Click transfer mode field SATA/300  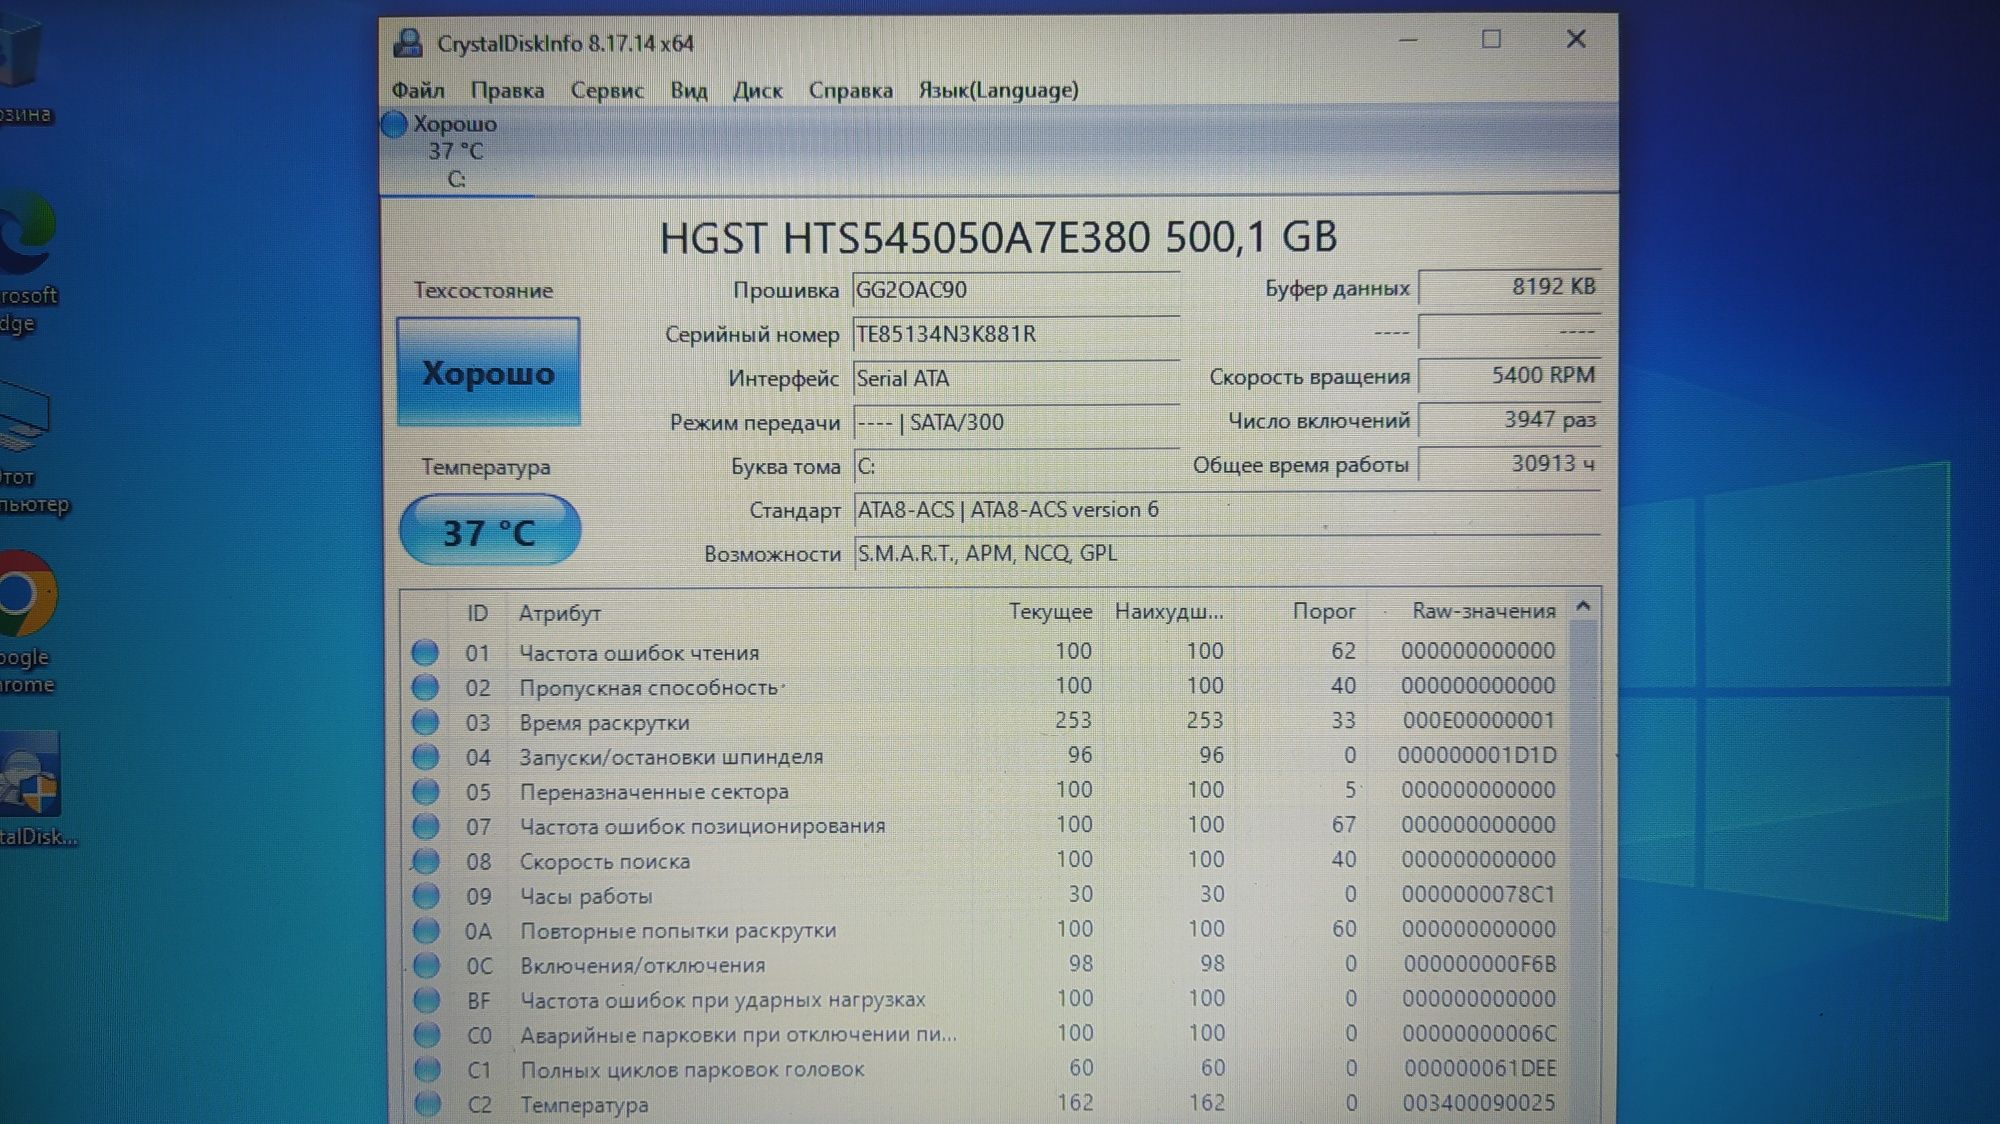1016,422
